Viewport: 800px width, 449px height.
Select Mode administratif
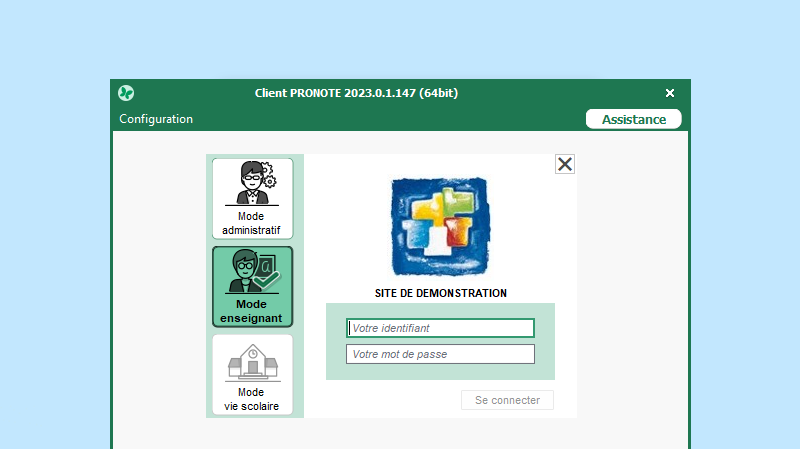click(253, 198)
